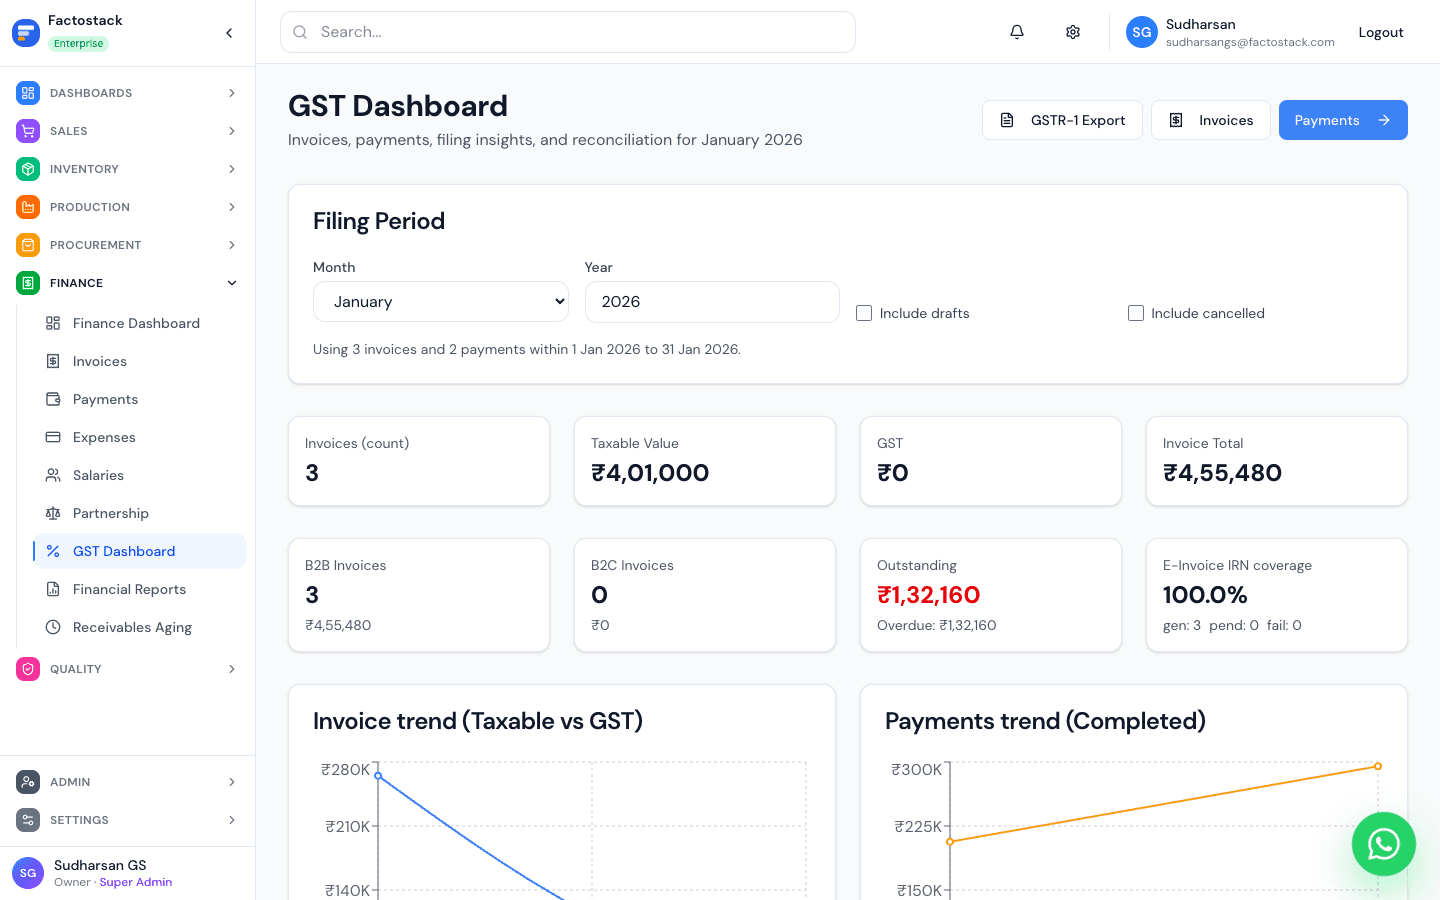Click the search magnifier icon
Screen dimensions: 1440x900
[300, 32]
